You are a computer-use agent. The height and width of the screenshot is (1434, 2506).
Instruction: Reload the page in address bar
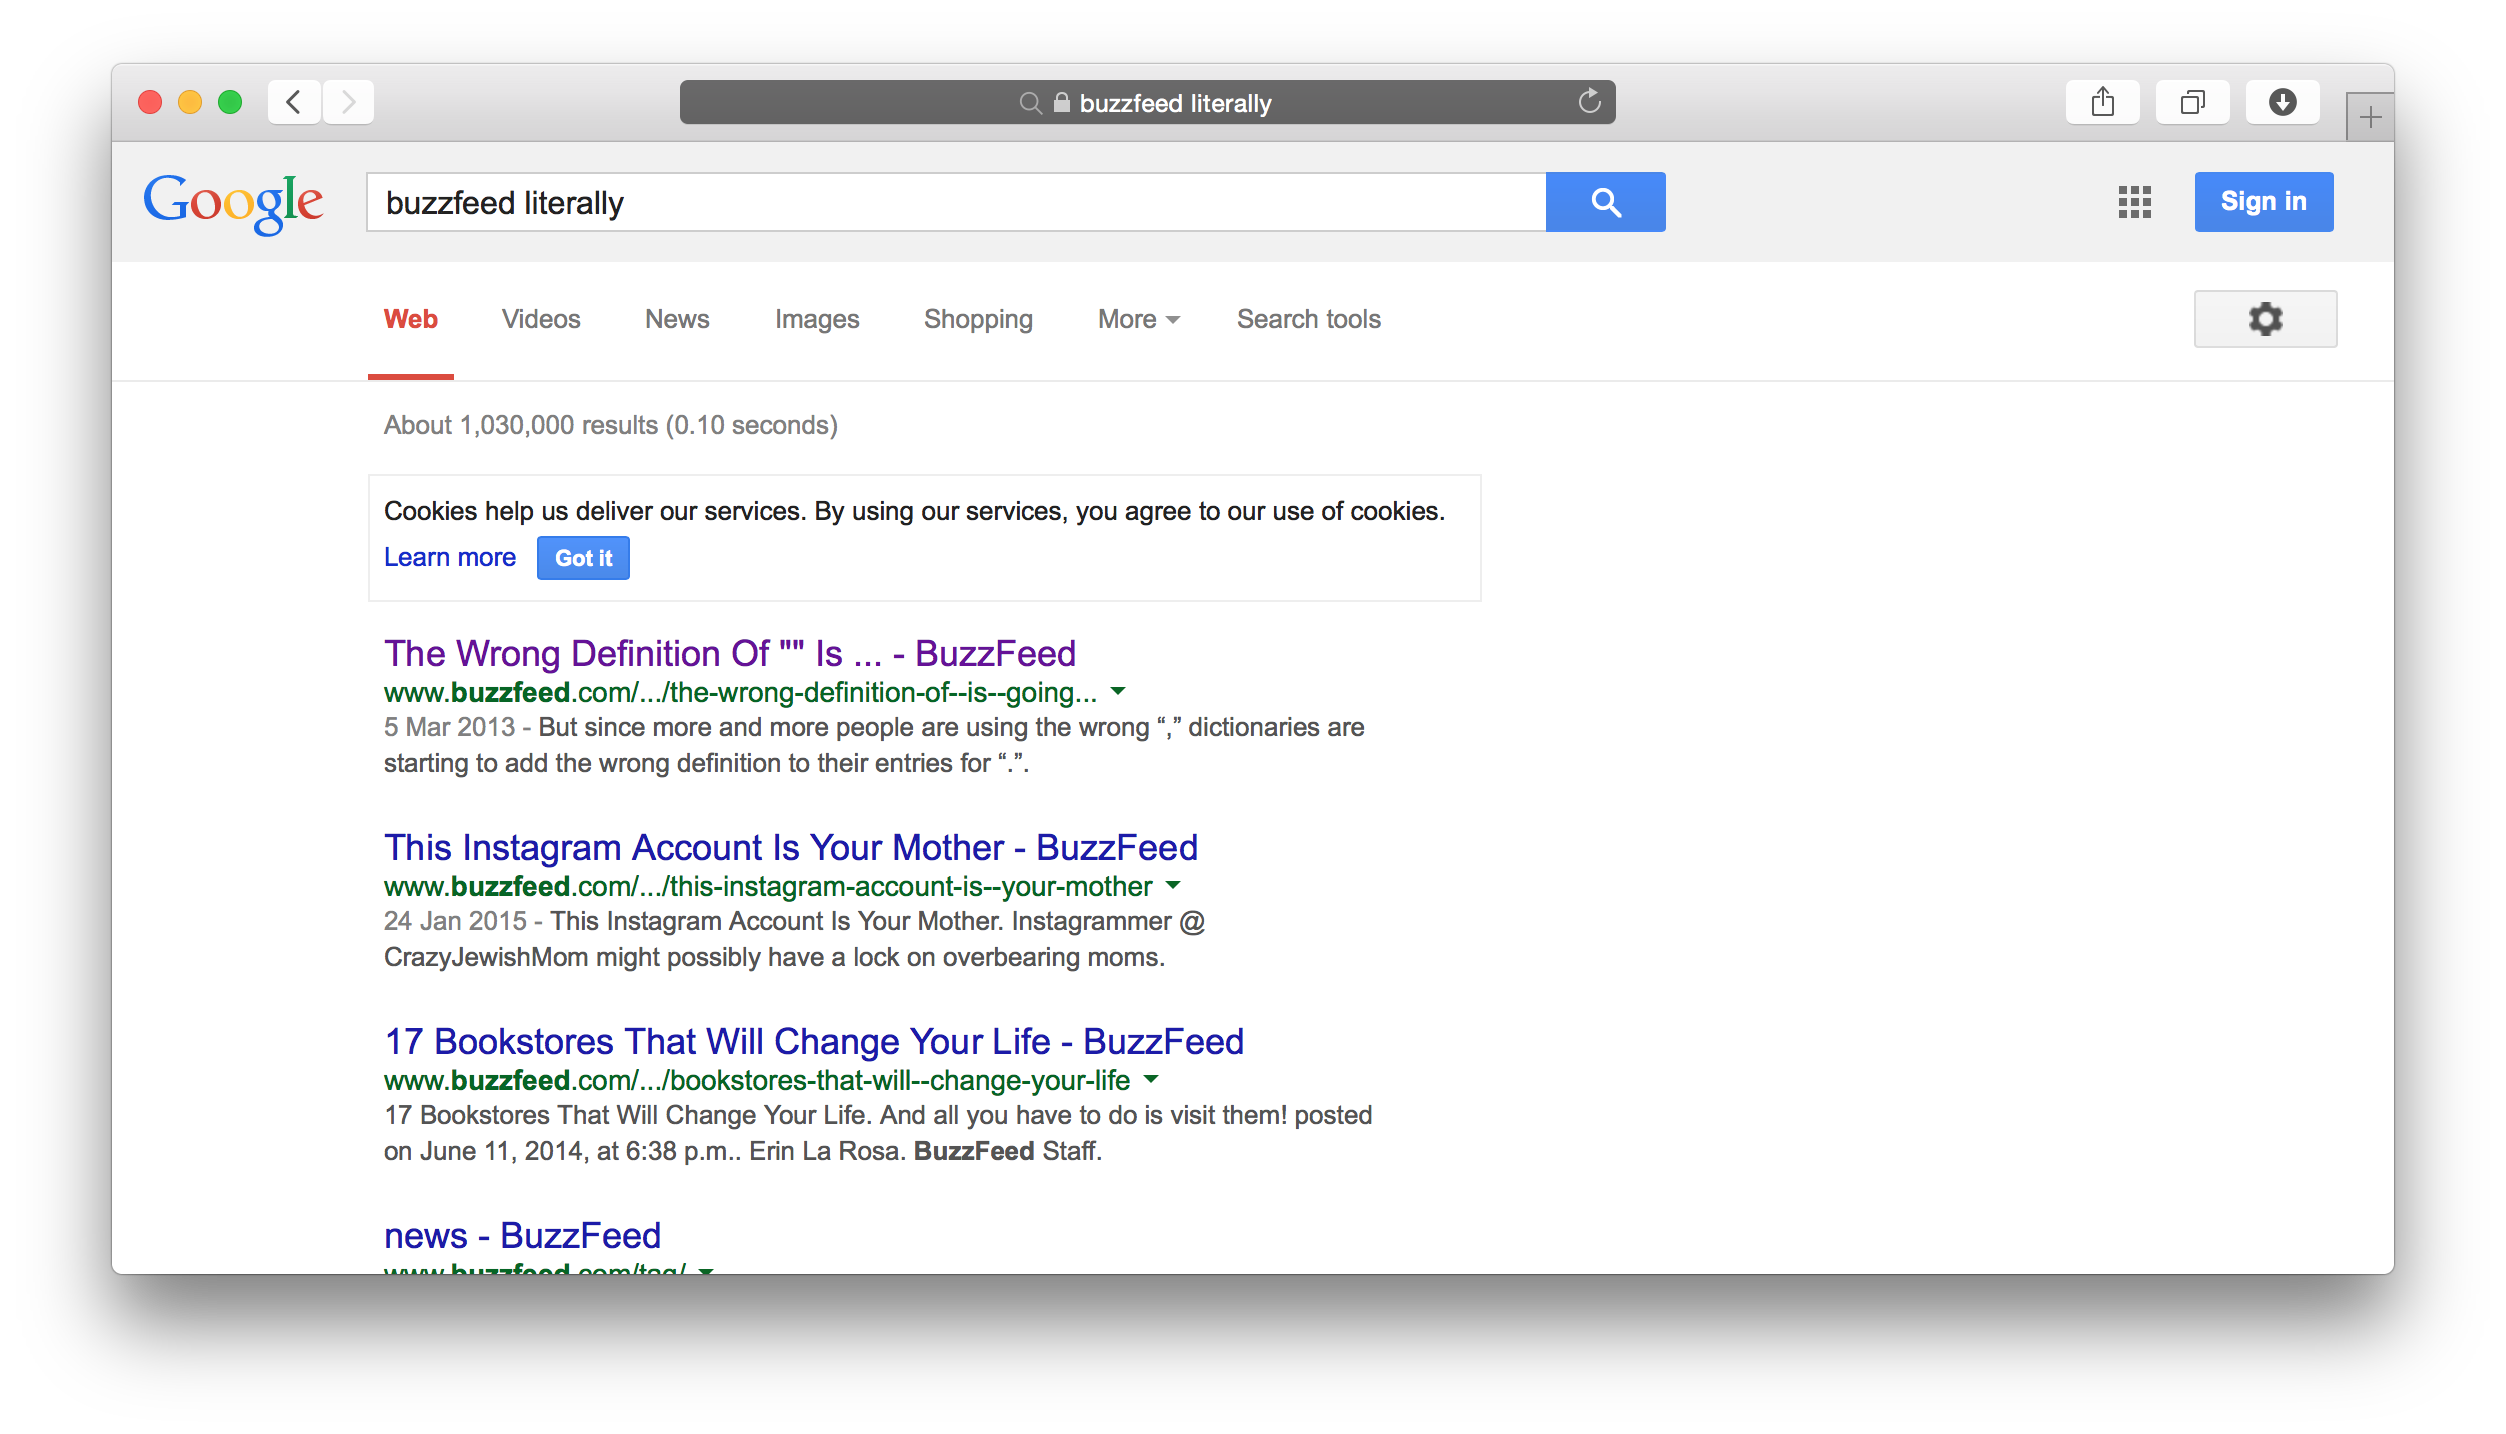[1589, 102]
